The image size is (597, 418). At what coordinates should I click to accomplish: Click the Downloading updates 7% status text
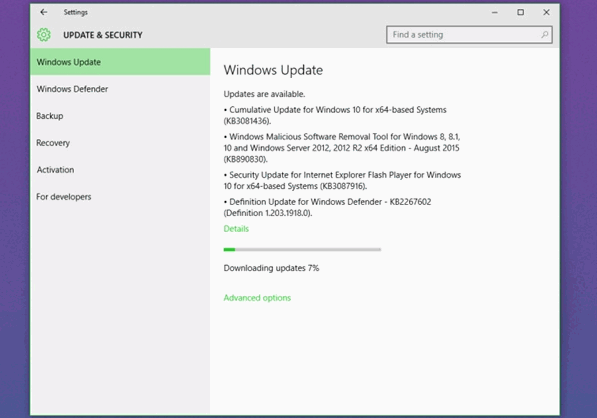click(x=271, y=268)
